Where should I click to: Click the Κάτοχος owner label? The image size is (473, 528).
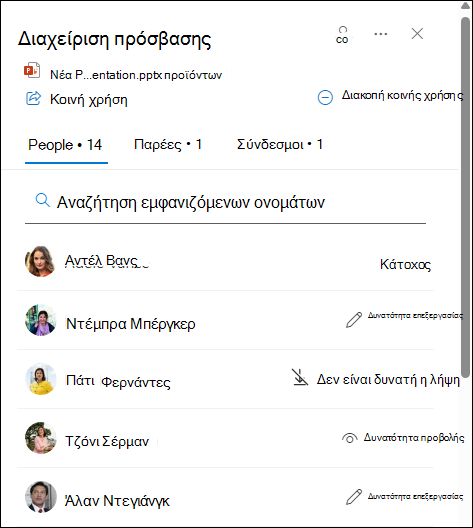click(x=405, y=265)
